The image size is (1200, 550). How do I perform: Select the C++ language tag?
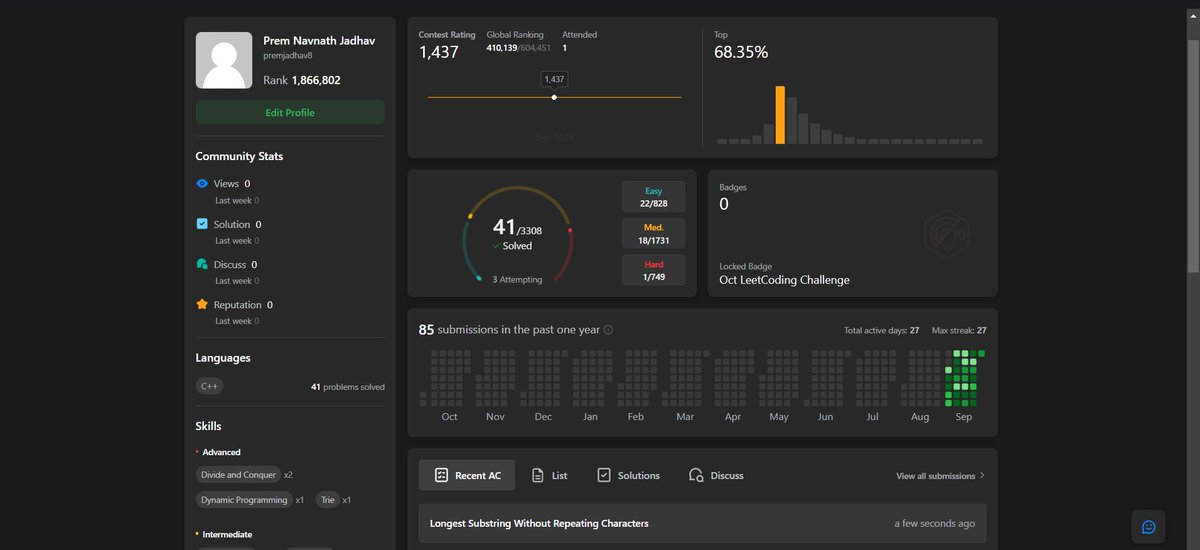(x=210, y=386)
